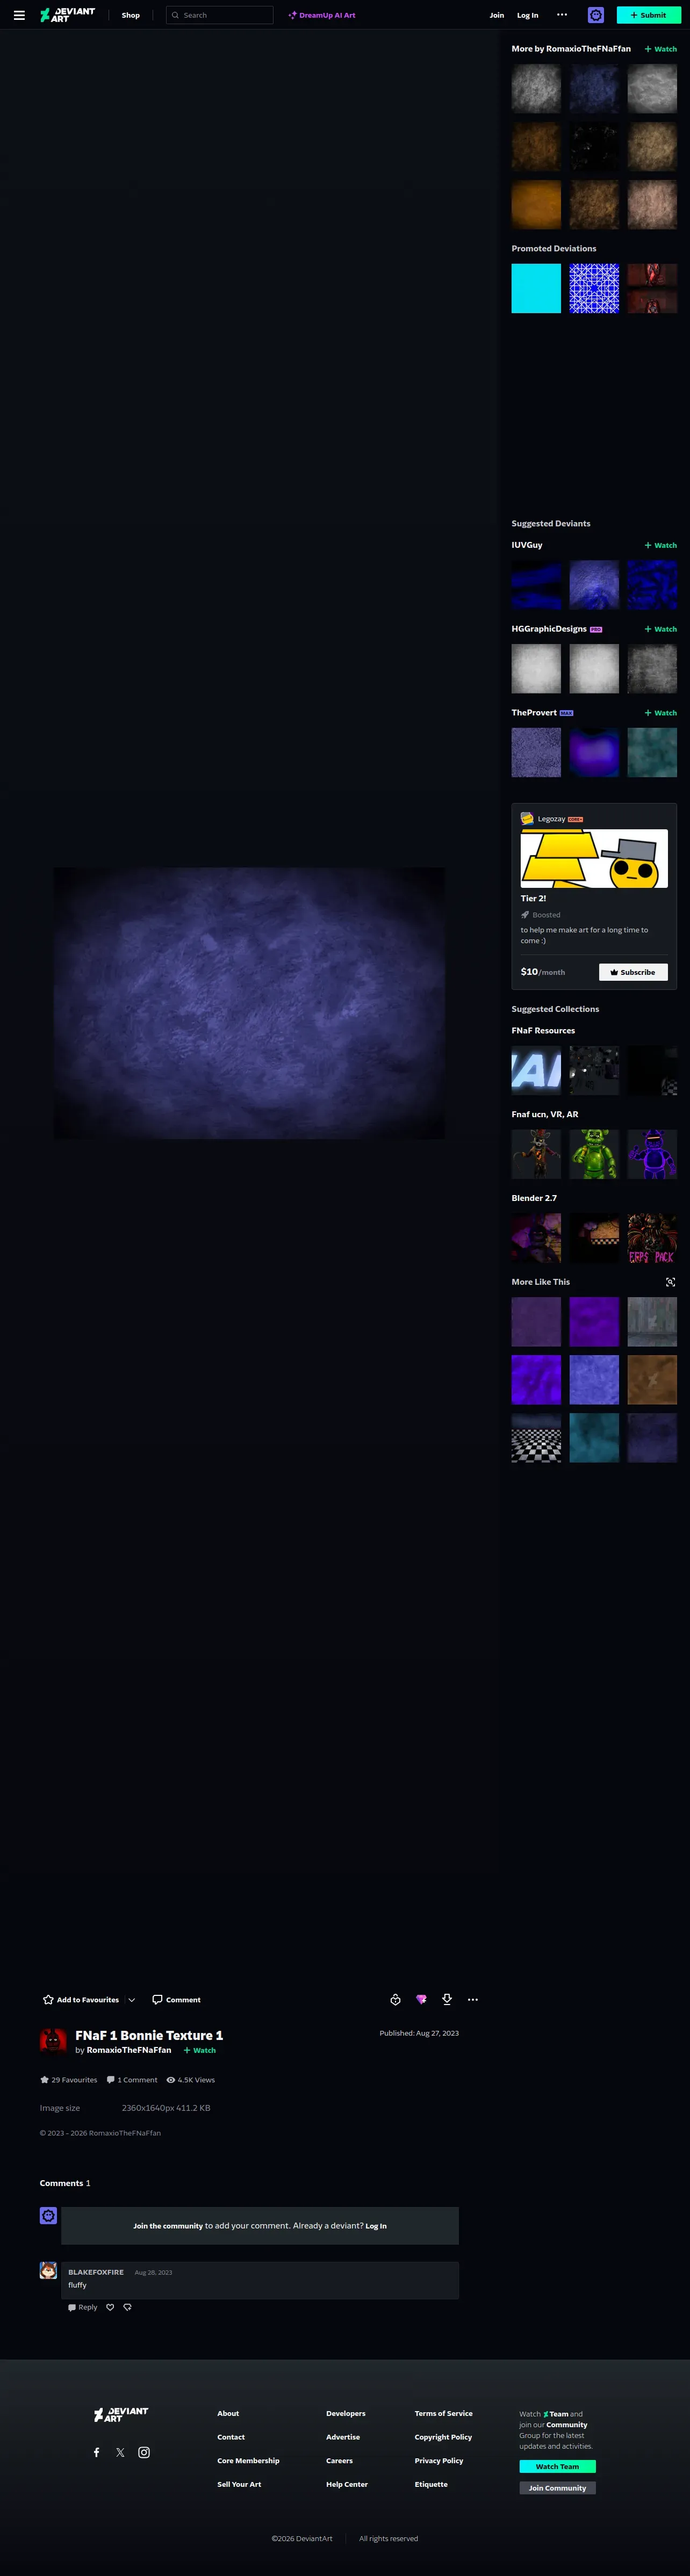Like the fluffy comment heart icon
The width and height of the screenshot is (690, 2576).
click(x=110, y=2307)
